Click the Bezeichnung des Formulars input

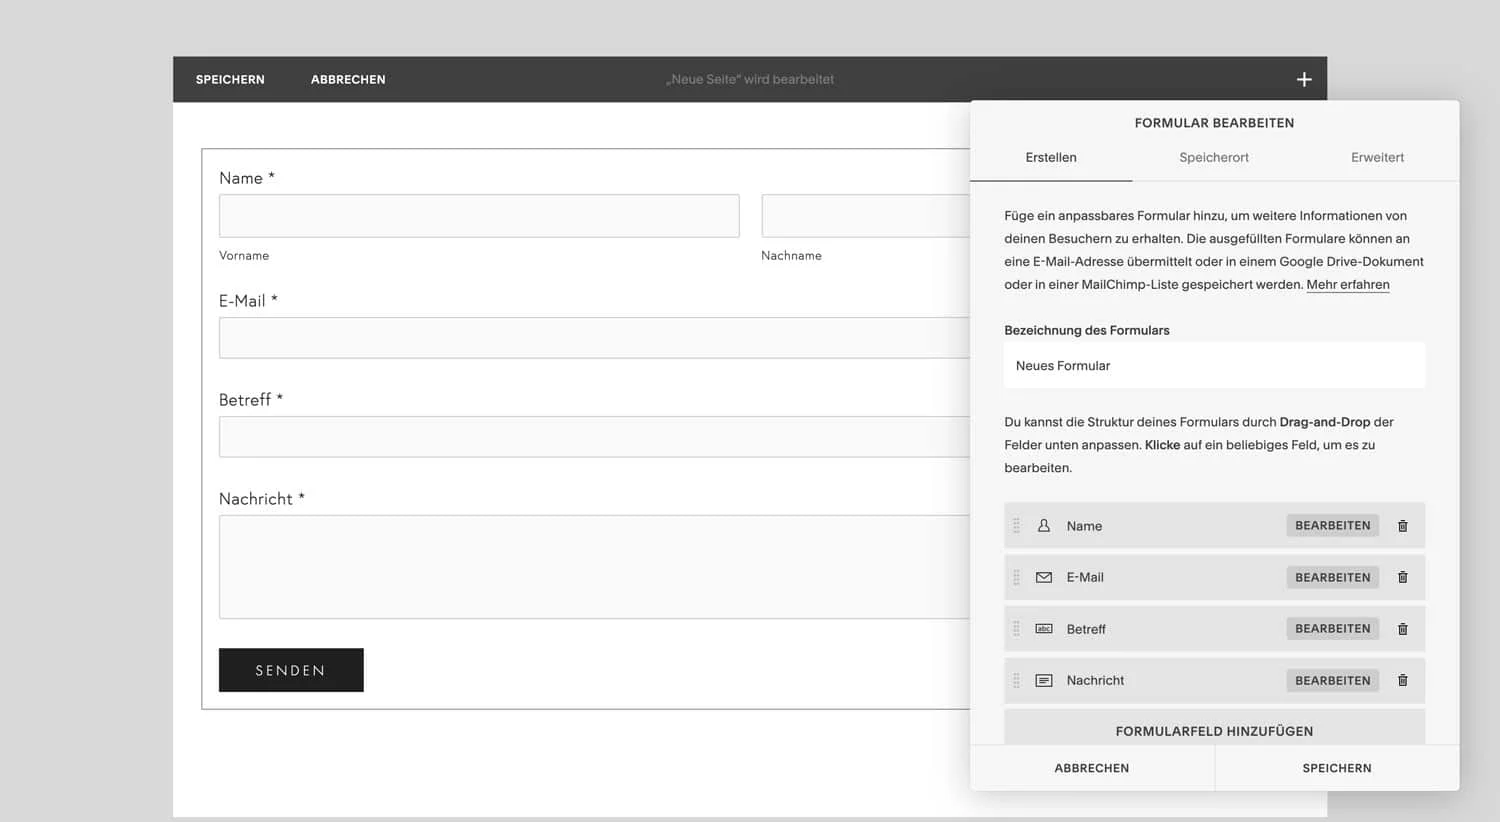[1214, 366]
